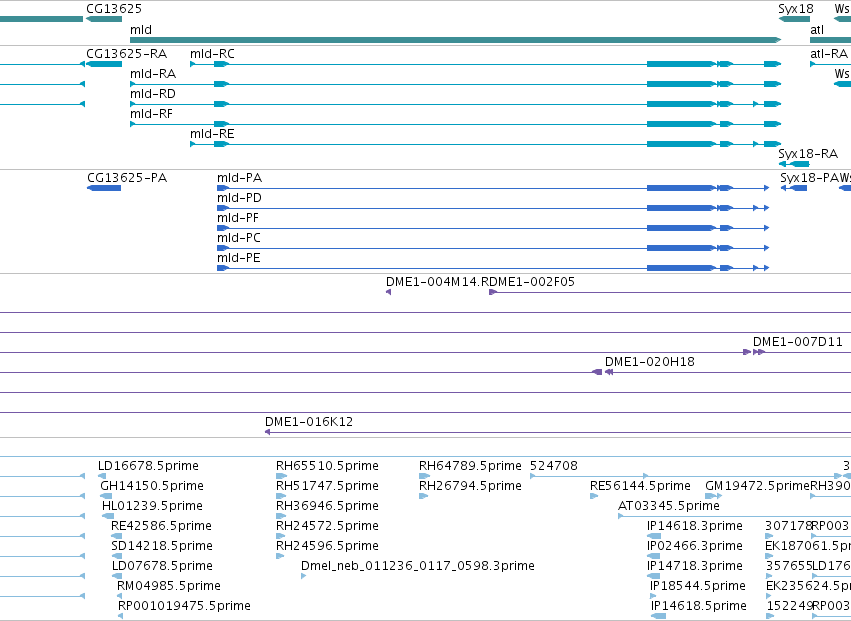The image size is (851, 621).
Task: Click the DME1-020H18 clone label
Action: click(x=650, y=362)
